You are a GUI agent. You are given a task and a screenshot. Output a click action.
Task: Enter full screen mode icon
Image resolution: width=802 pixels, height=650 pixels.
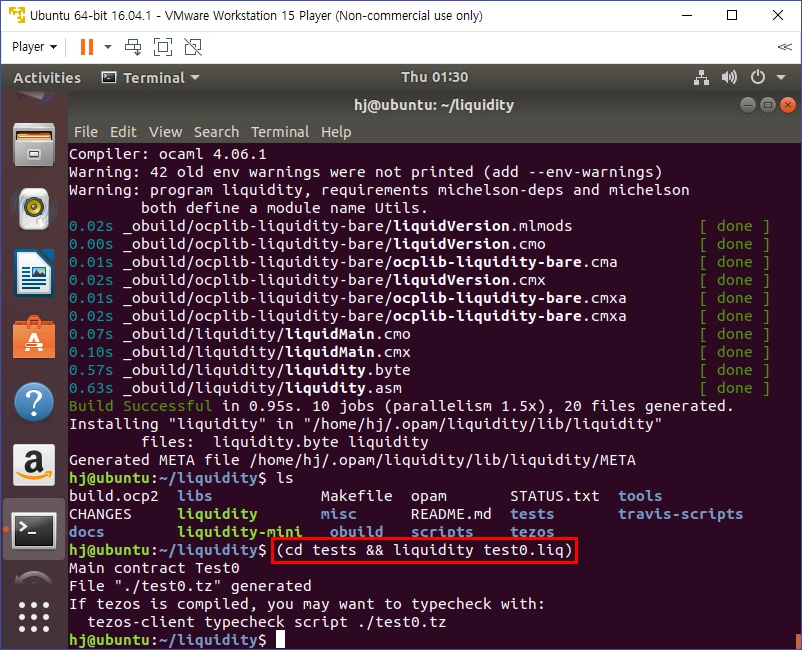(x=163, y=47)
